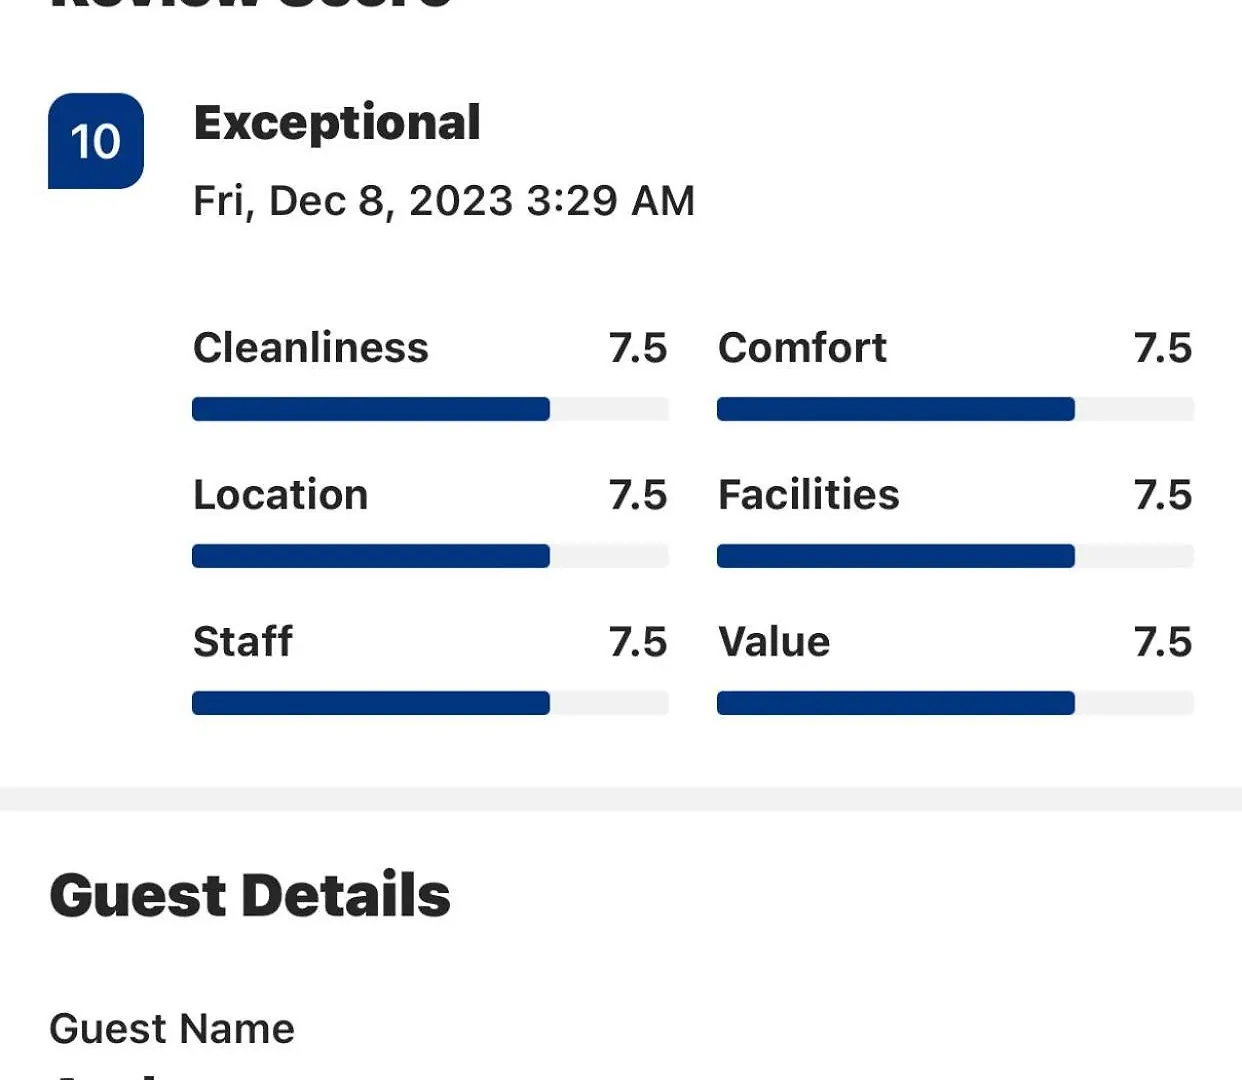The image size is (1242, 1080).
Task: Click the Guest Details section heading
Action: [x=250, y=895]
